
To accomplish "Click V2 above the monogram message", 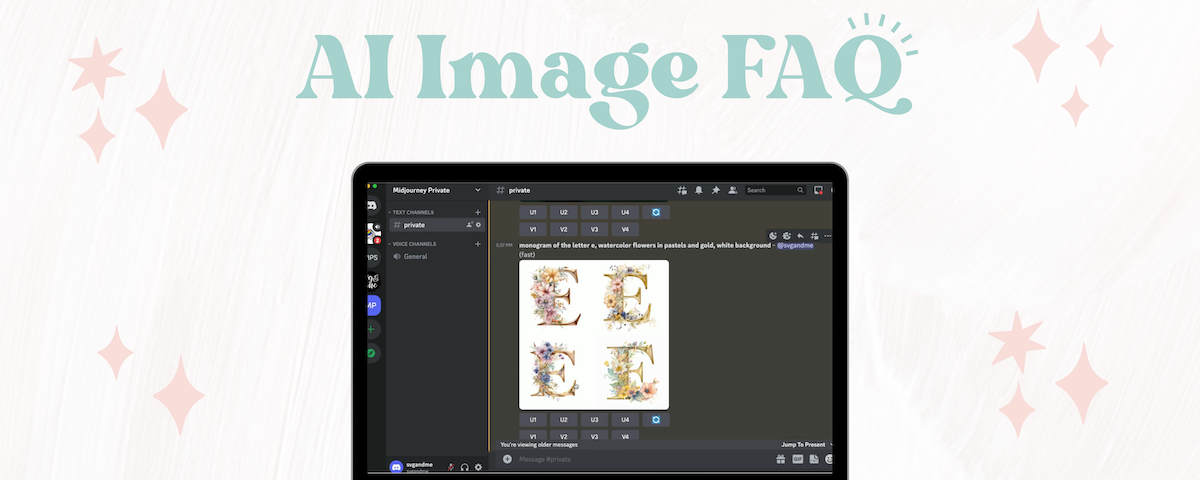I will [564, 229].
